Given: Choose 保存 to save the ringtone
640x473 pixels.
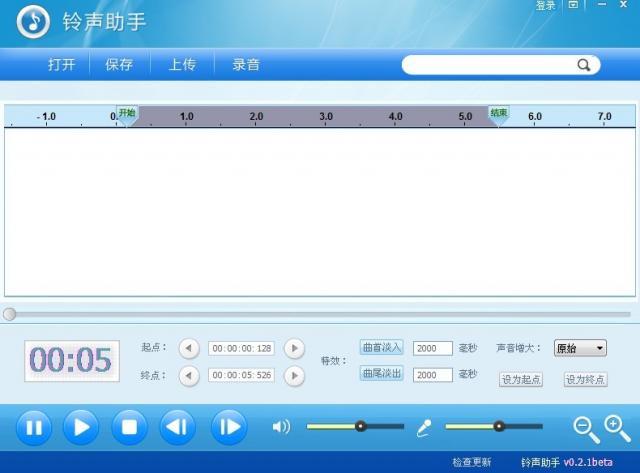Looking at the screenshot, I should 119,64.
